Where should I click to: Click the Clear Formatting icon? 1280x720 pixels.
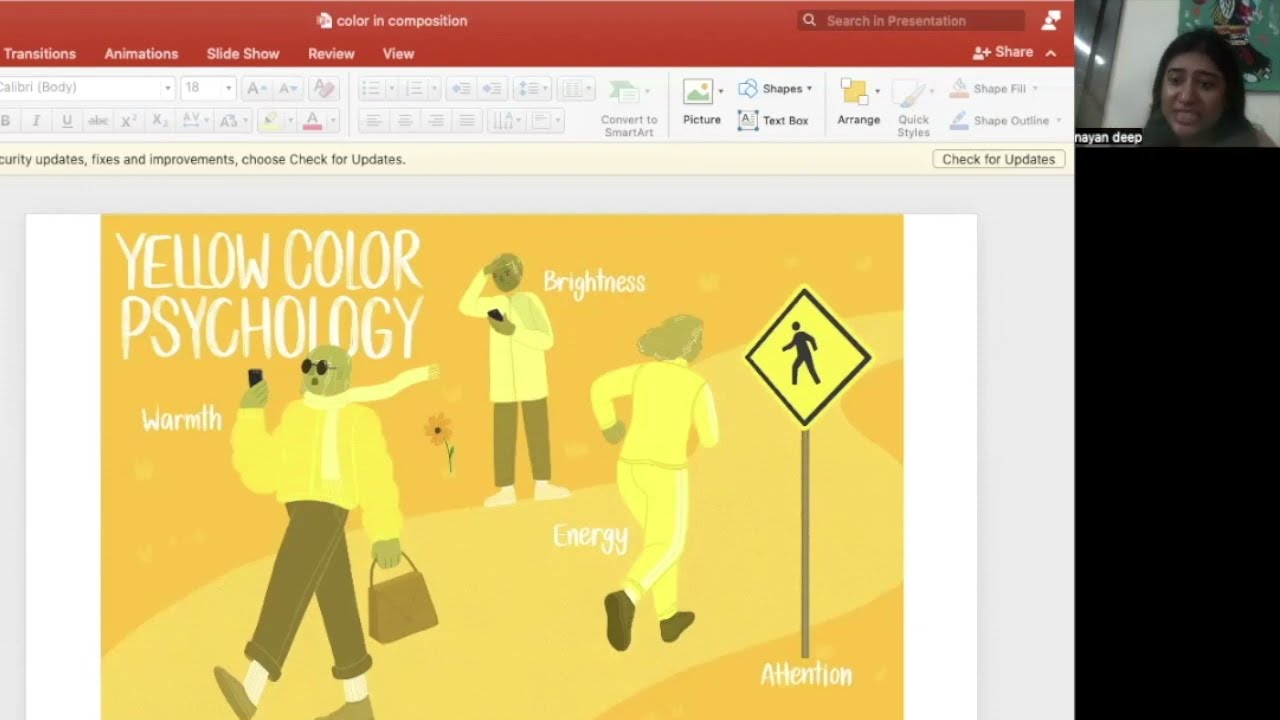coord(322,88)
